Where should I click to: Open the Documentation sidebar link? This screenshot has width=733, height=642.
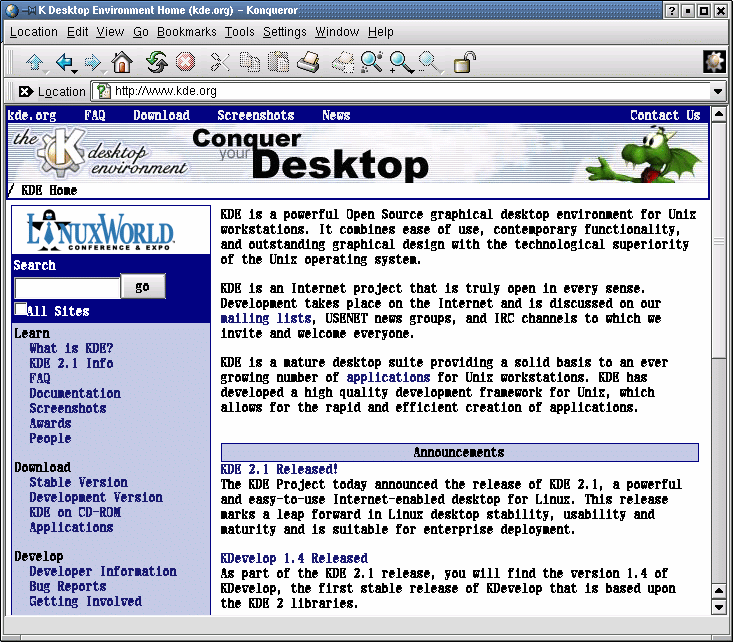click(x=75, y=393)
